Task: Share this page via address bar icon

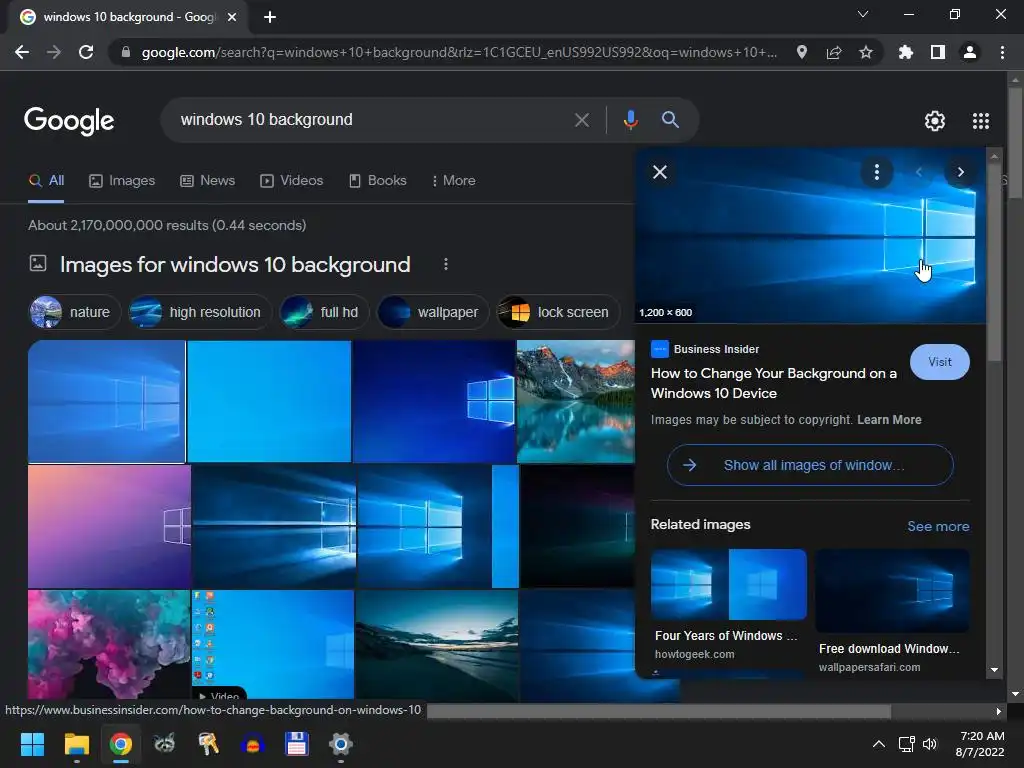Action: pos(834,52)
